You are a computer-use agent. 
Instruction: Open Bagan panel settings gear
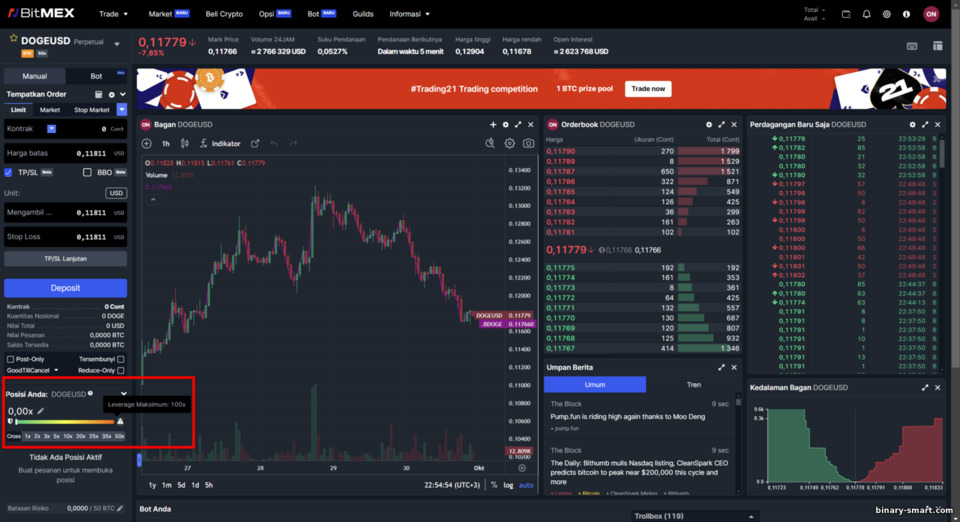tap(506, 124)
